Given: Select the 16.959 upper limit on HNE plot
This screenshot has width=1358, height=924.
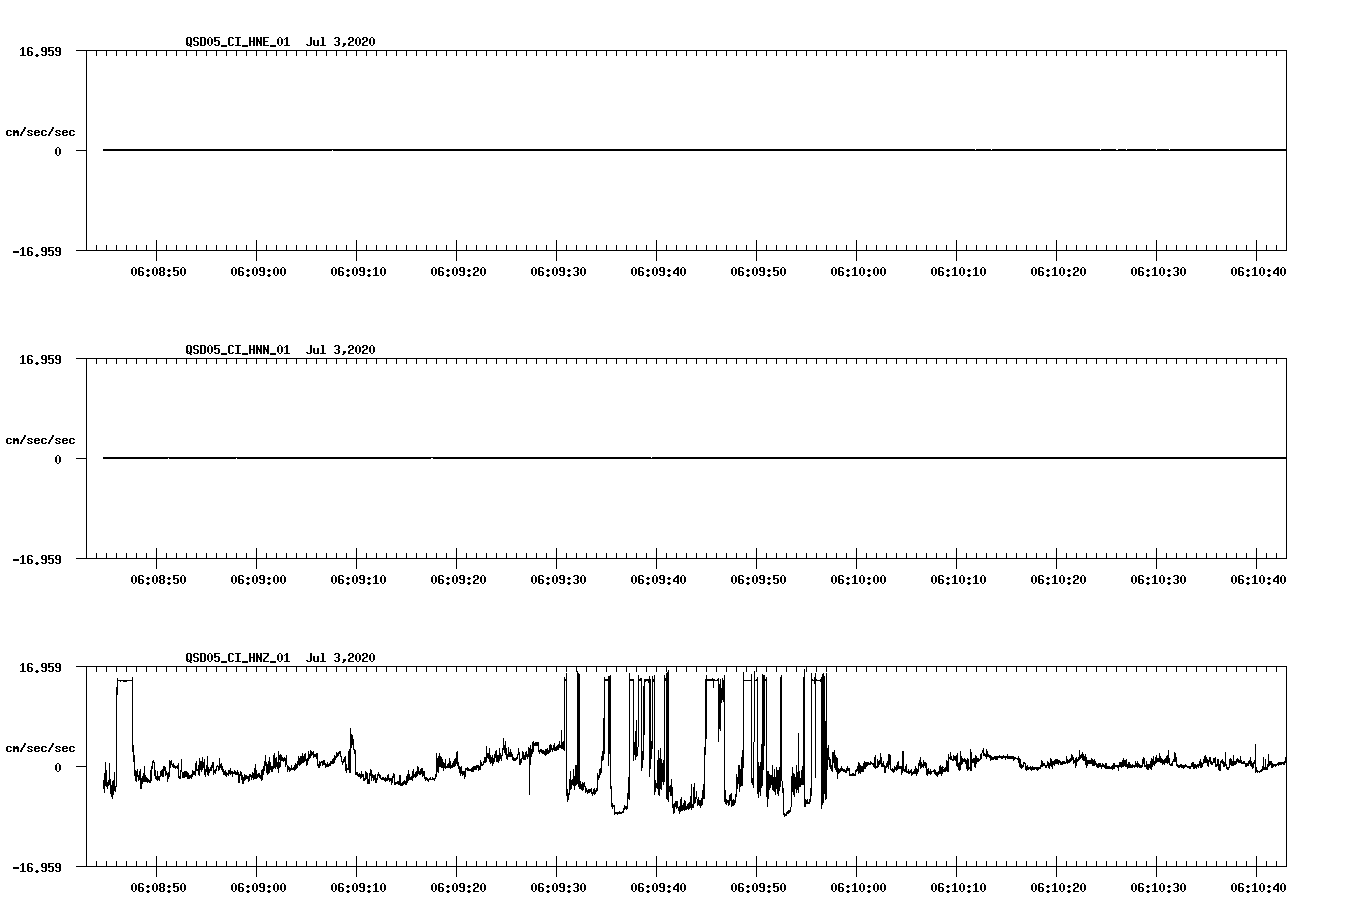Looking at the screenshot, I should (x=40, y=51).
